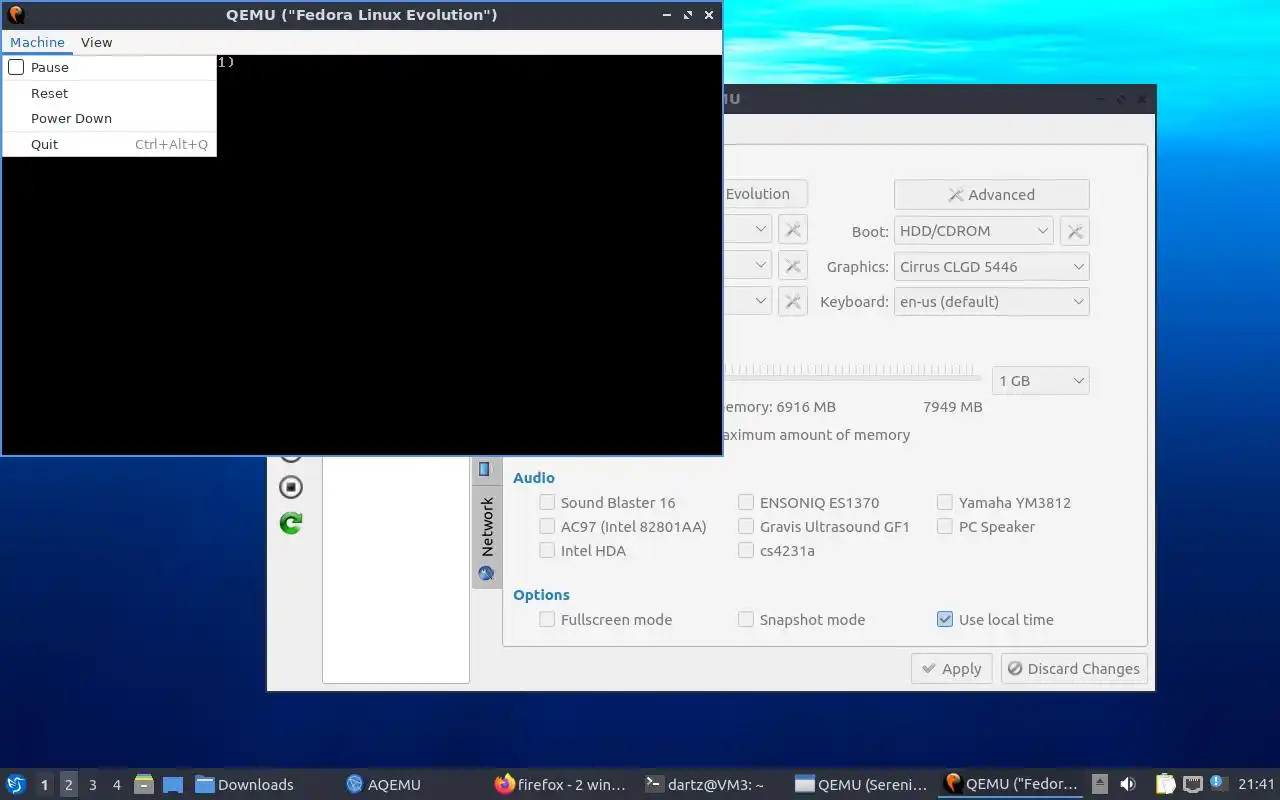The height and width of the screenshot is (800, 1280).
Task: Enable ENSONIQ ES1370 audio
Action: click(x=746, y=503)
